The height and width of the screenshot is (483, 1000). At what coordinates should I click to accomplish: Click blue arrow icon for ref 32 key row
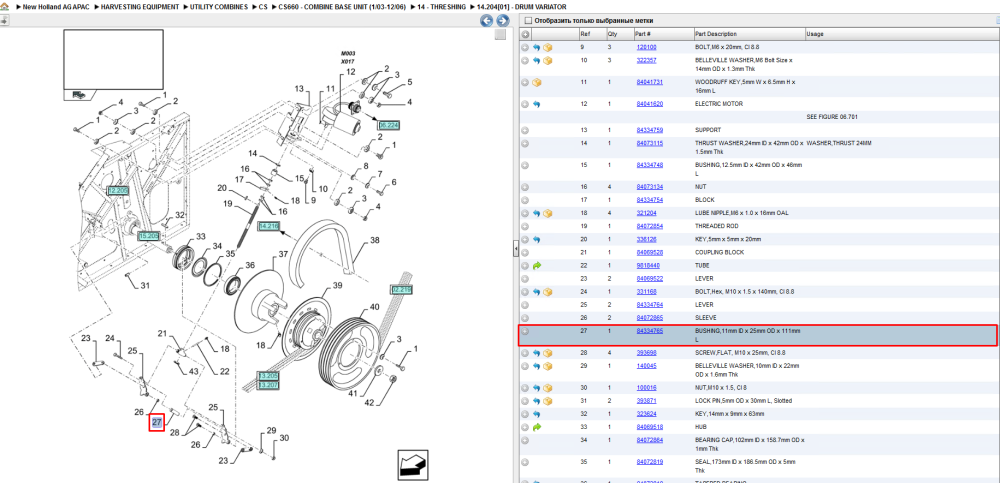[x=536, y=414]
